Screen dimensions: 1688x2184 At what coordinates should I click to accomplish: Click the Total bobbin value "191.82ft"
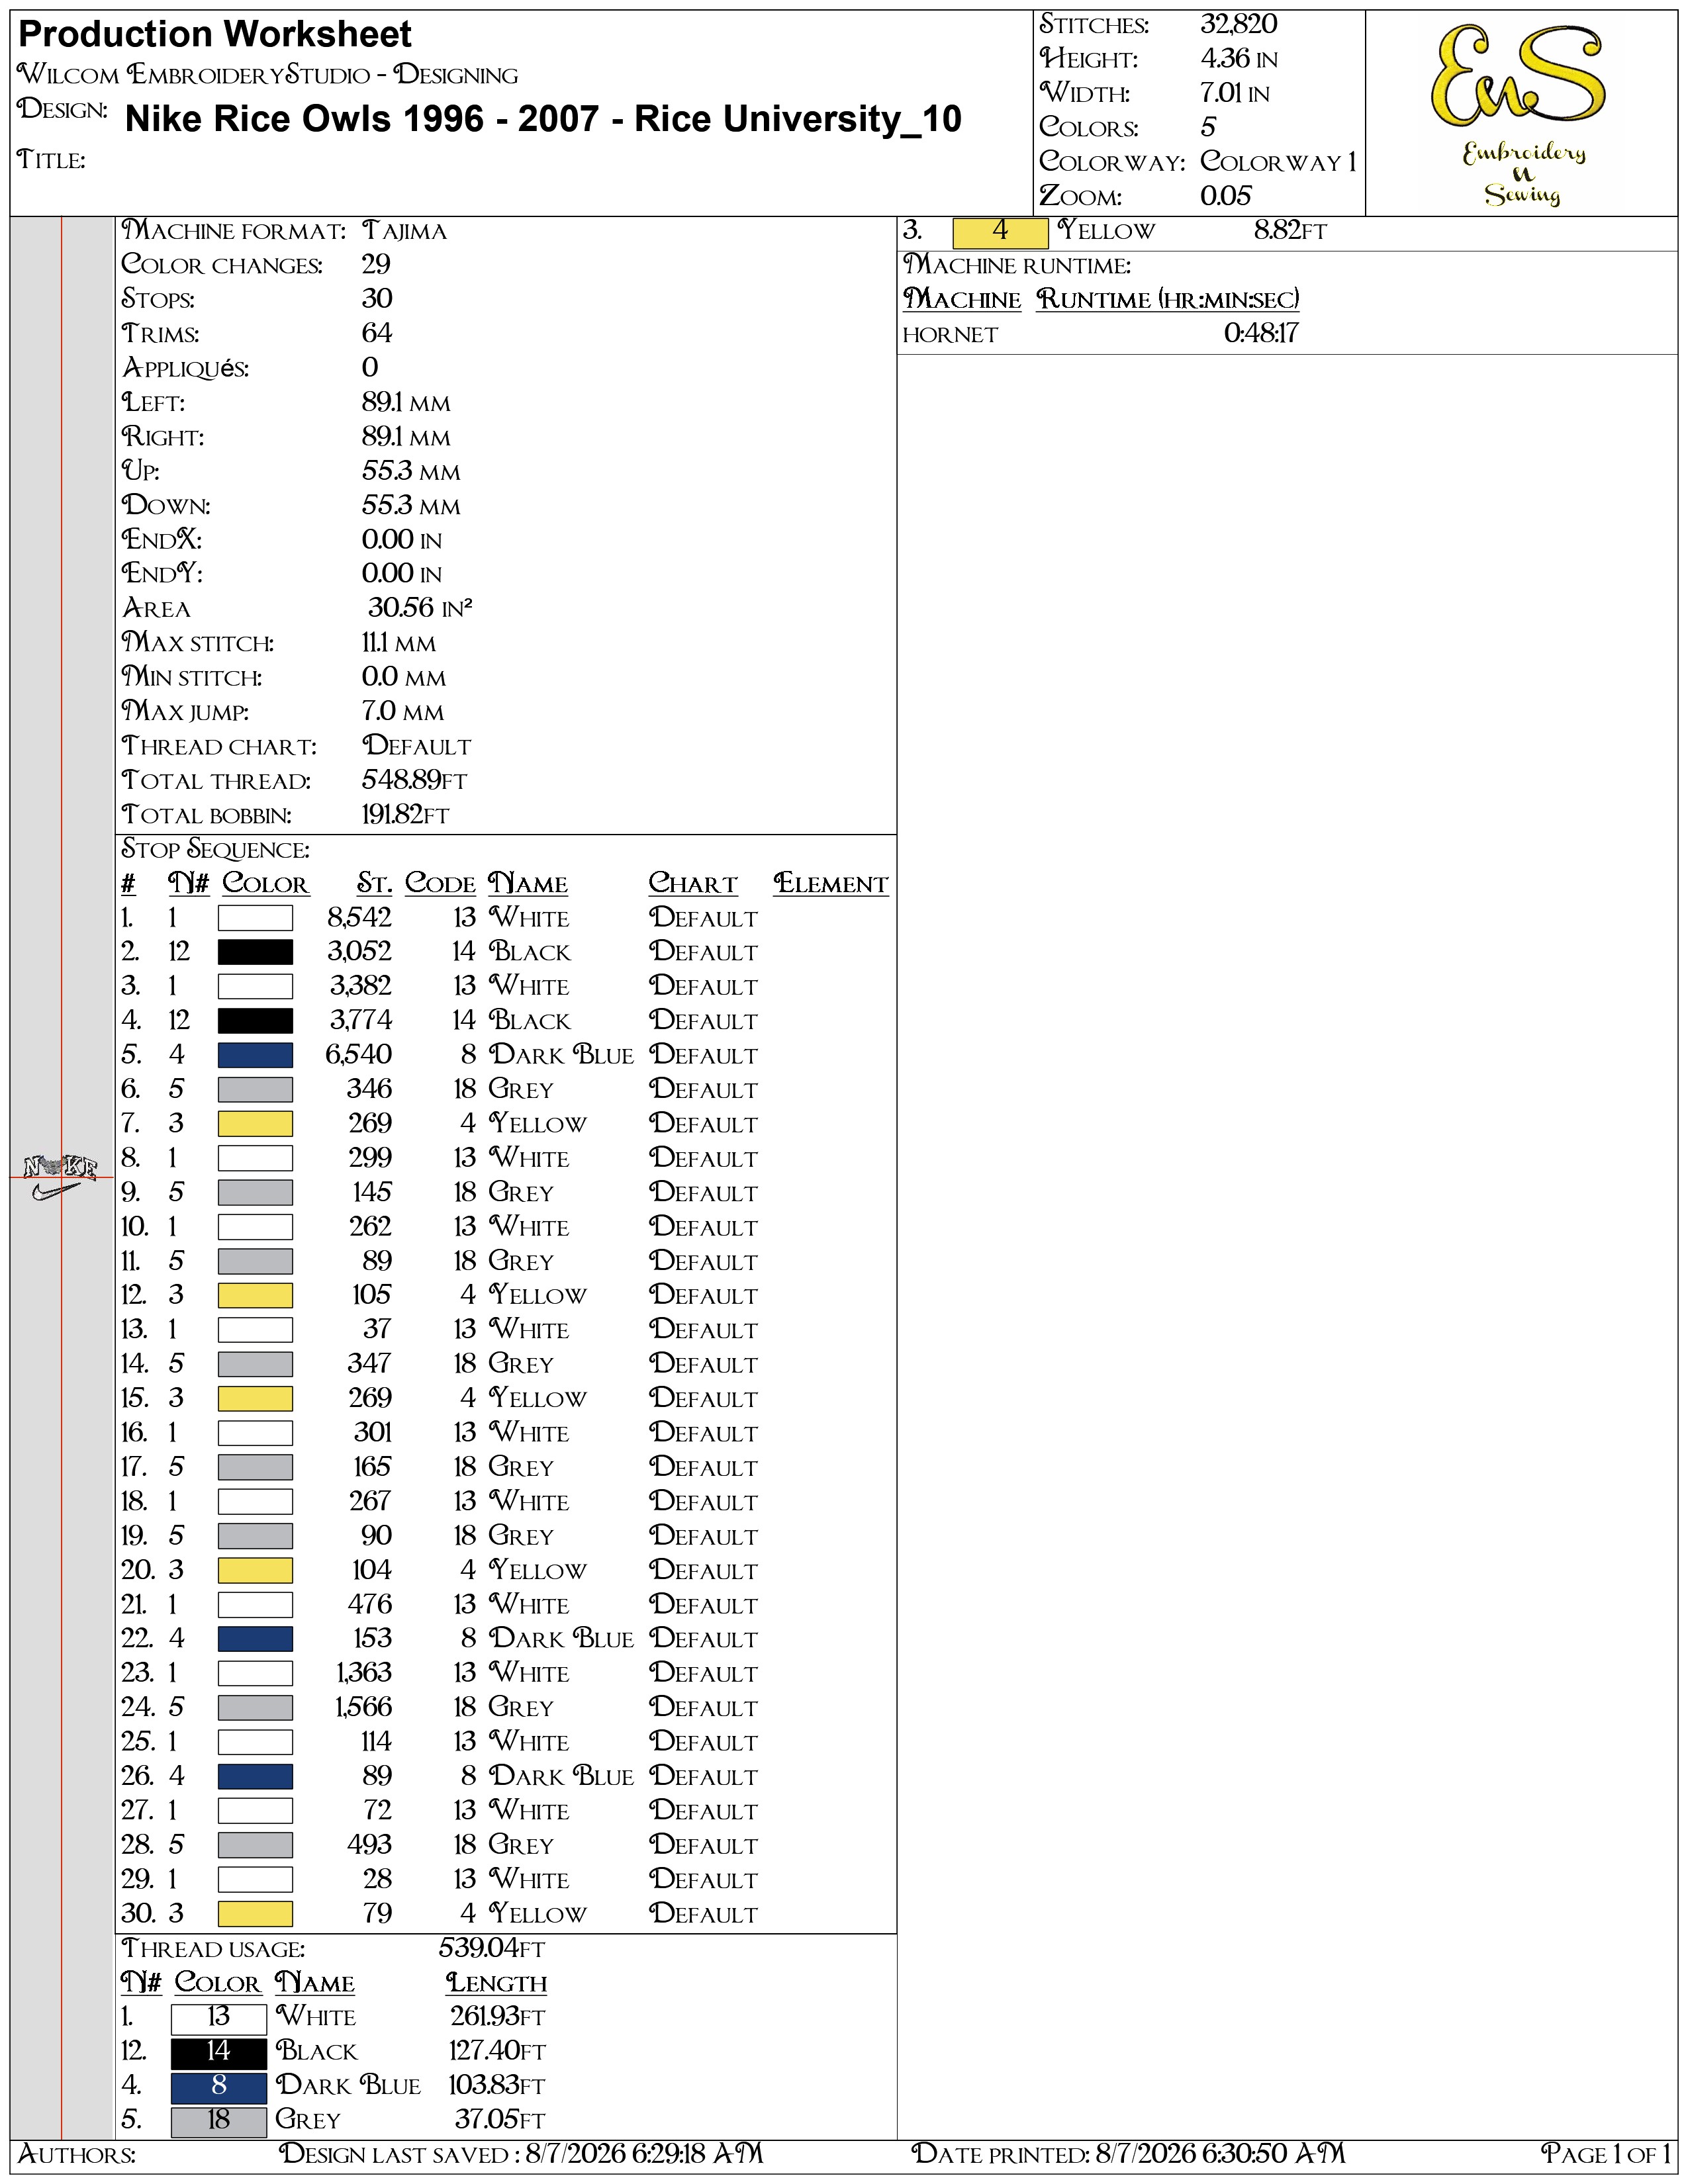405,815
